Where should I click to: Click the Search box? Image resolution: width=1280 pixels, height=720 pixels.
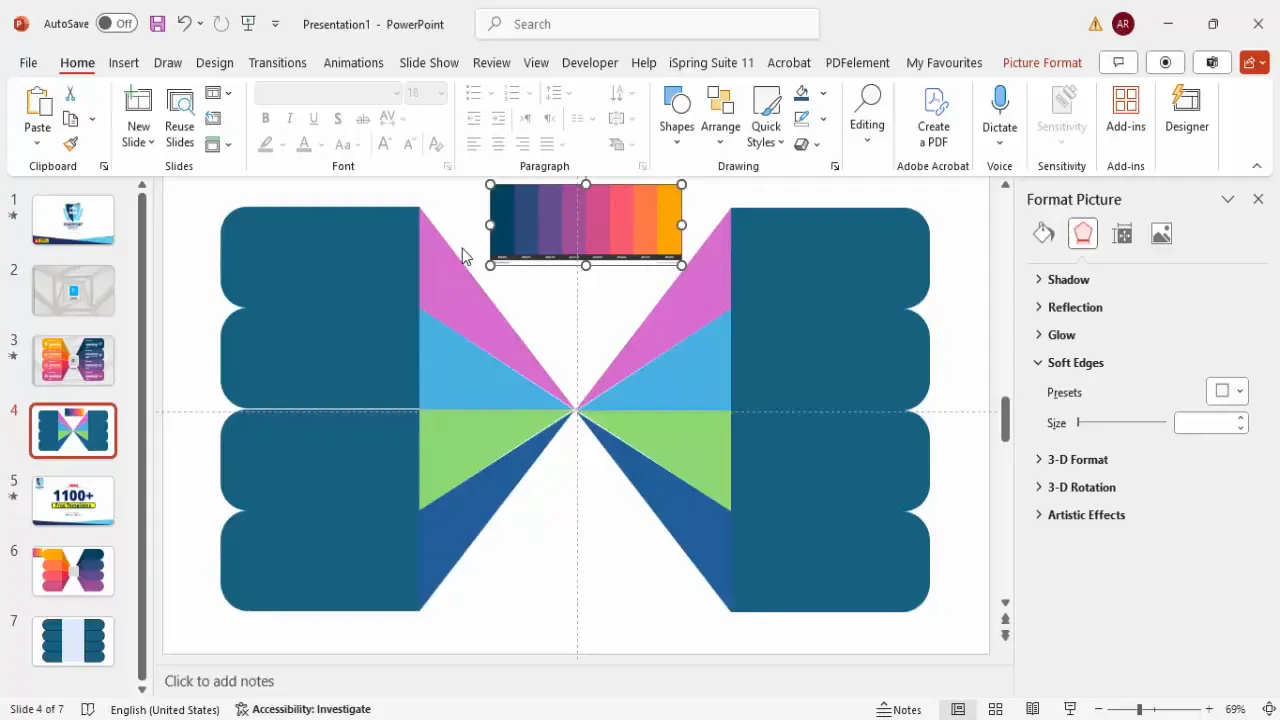647,24
